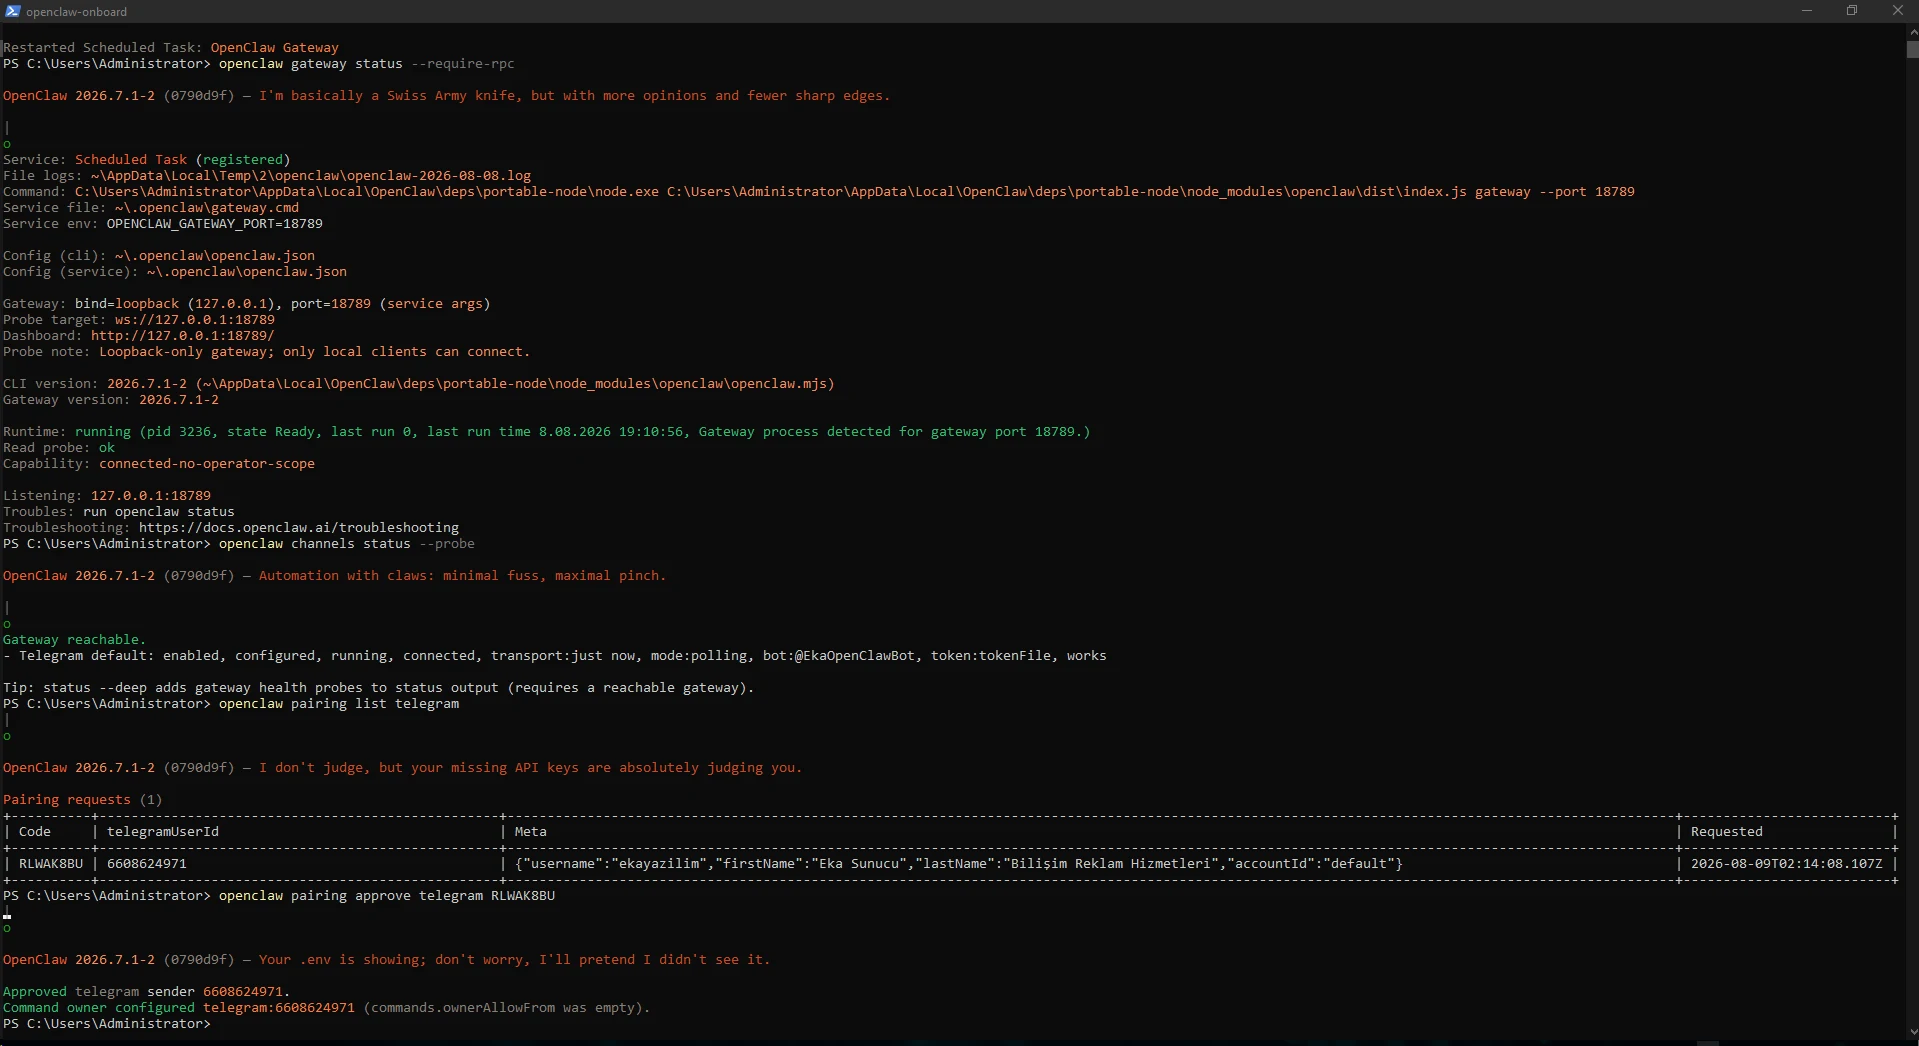This screenshot has width=1919, height=1046.
Task: Click the Swiss Army knife tagline text
Action: [575, 96]
